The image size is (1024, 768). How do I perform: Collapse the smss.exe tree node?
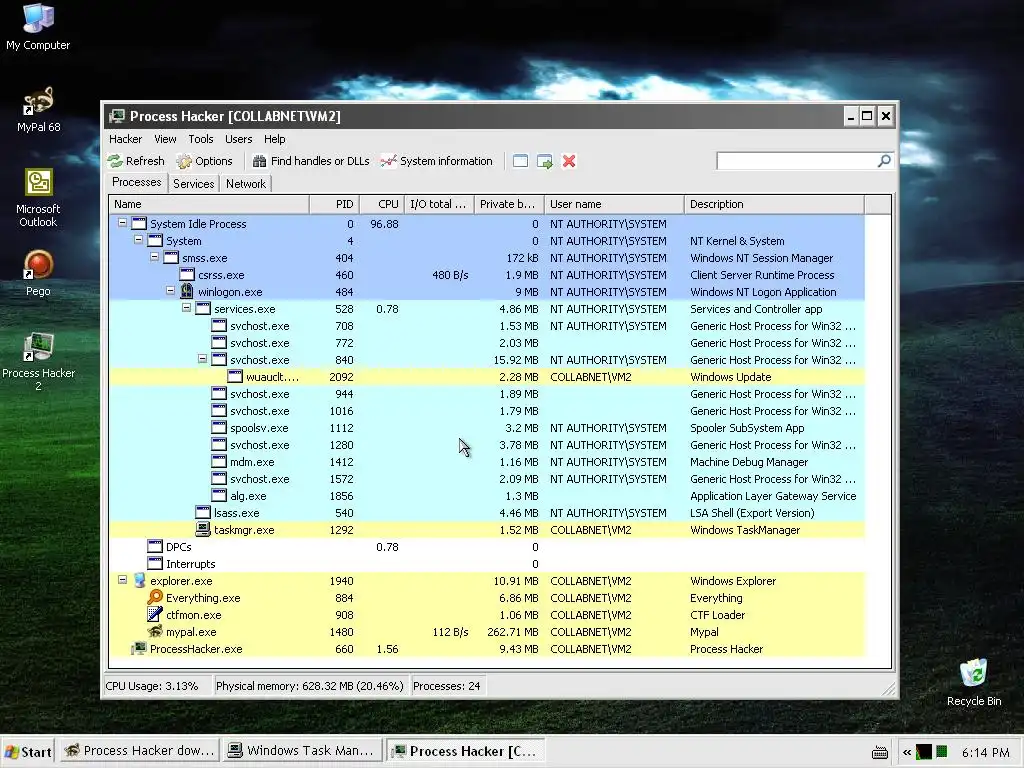point(154,257)
